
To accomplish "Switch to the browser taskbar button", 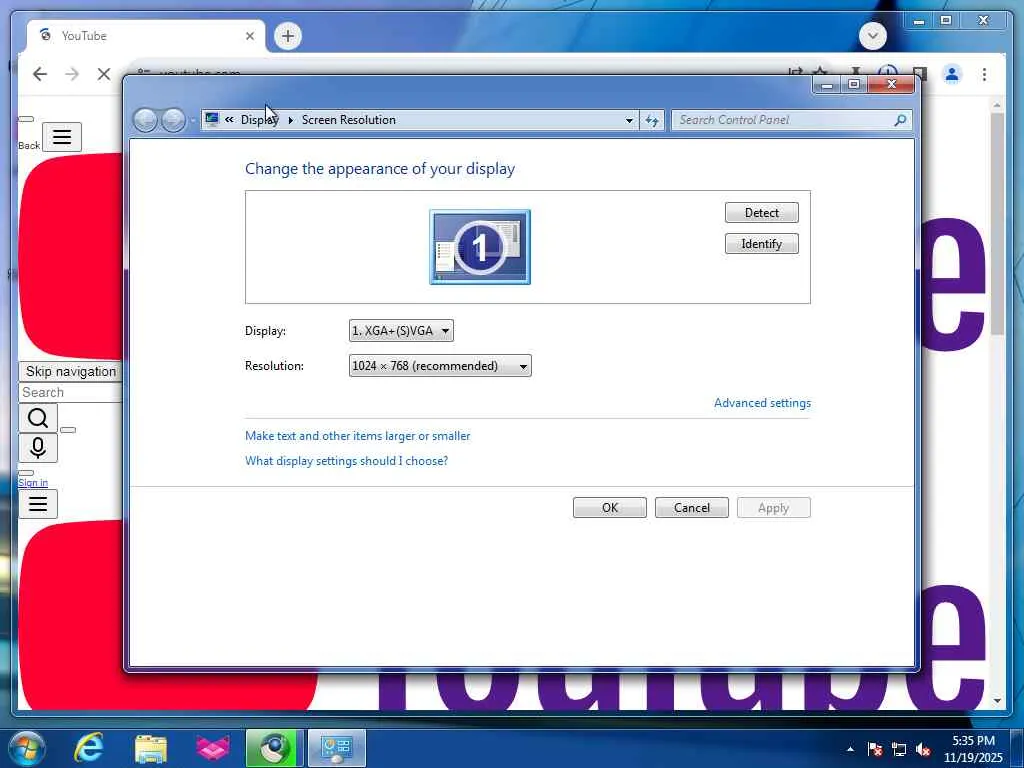I will point(274,748).
